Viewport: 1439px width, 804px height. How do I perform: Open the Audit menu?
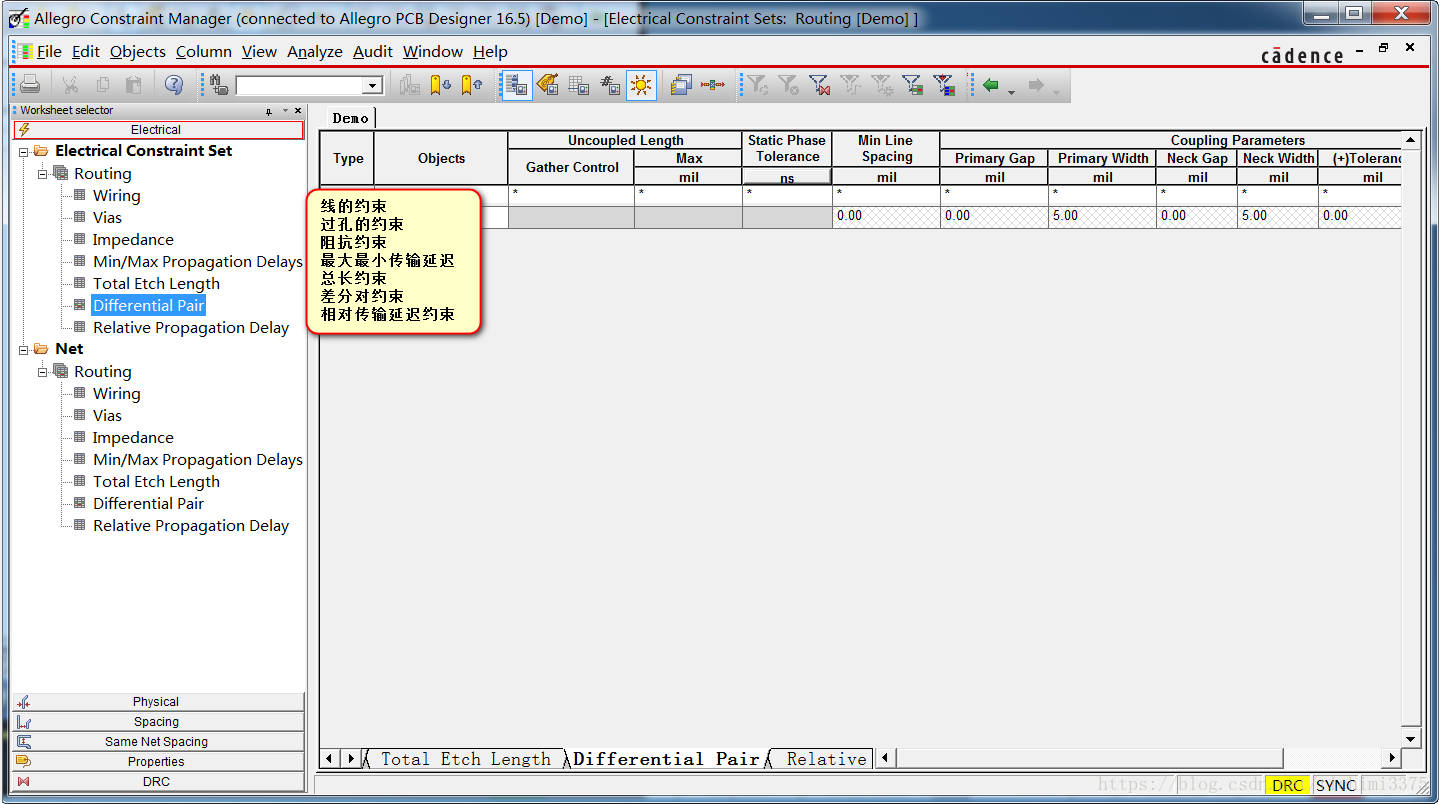[x=373, y=52]
